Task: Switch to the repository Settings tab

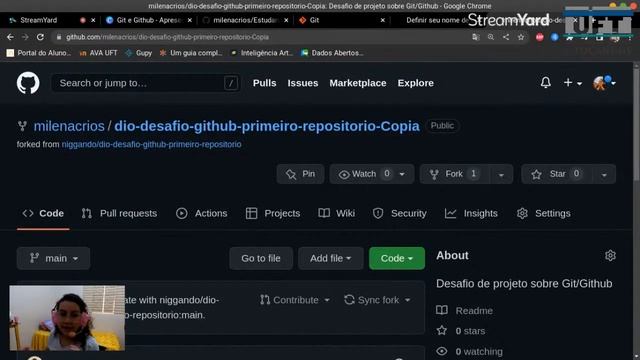Action: [544, 213]
